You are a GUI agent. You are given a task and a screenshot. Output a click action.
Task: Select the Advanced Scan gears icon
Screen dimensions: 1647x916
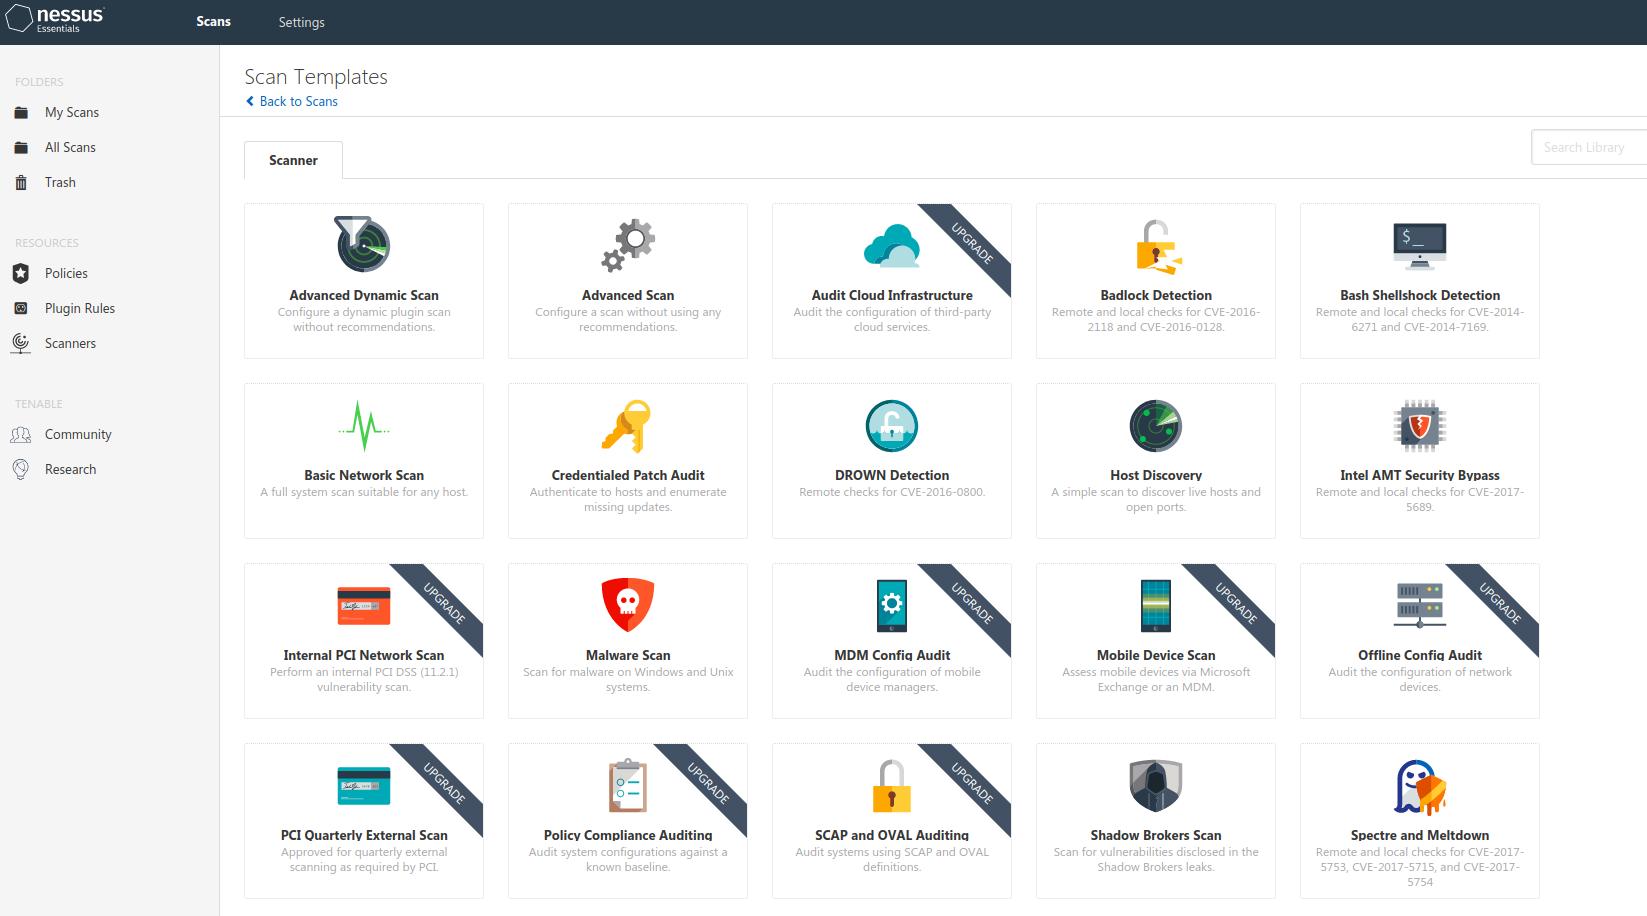(627, 246)
